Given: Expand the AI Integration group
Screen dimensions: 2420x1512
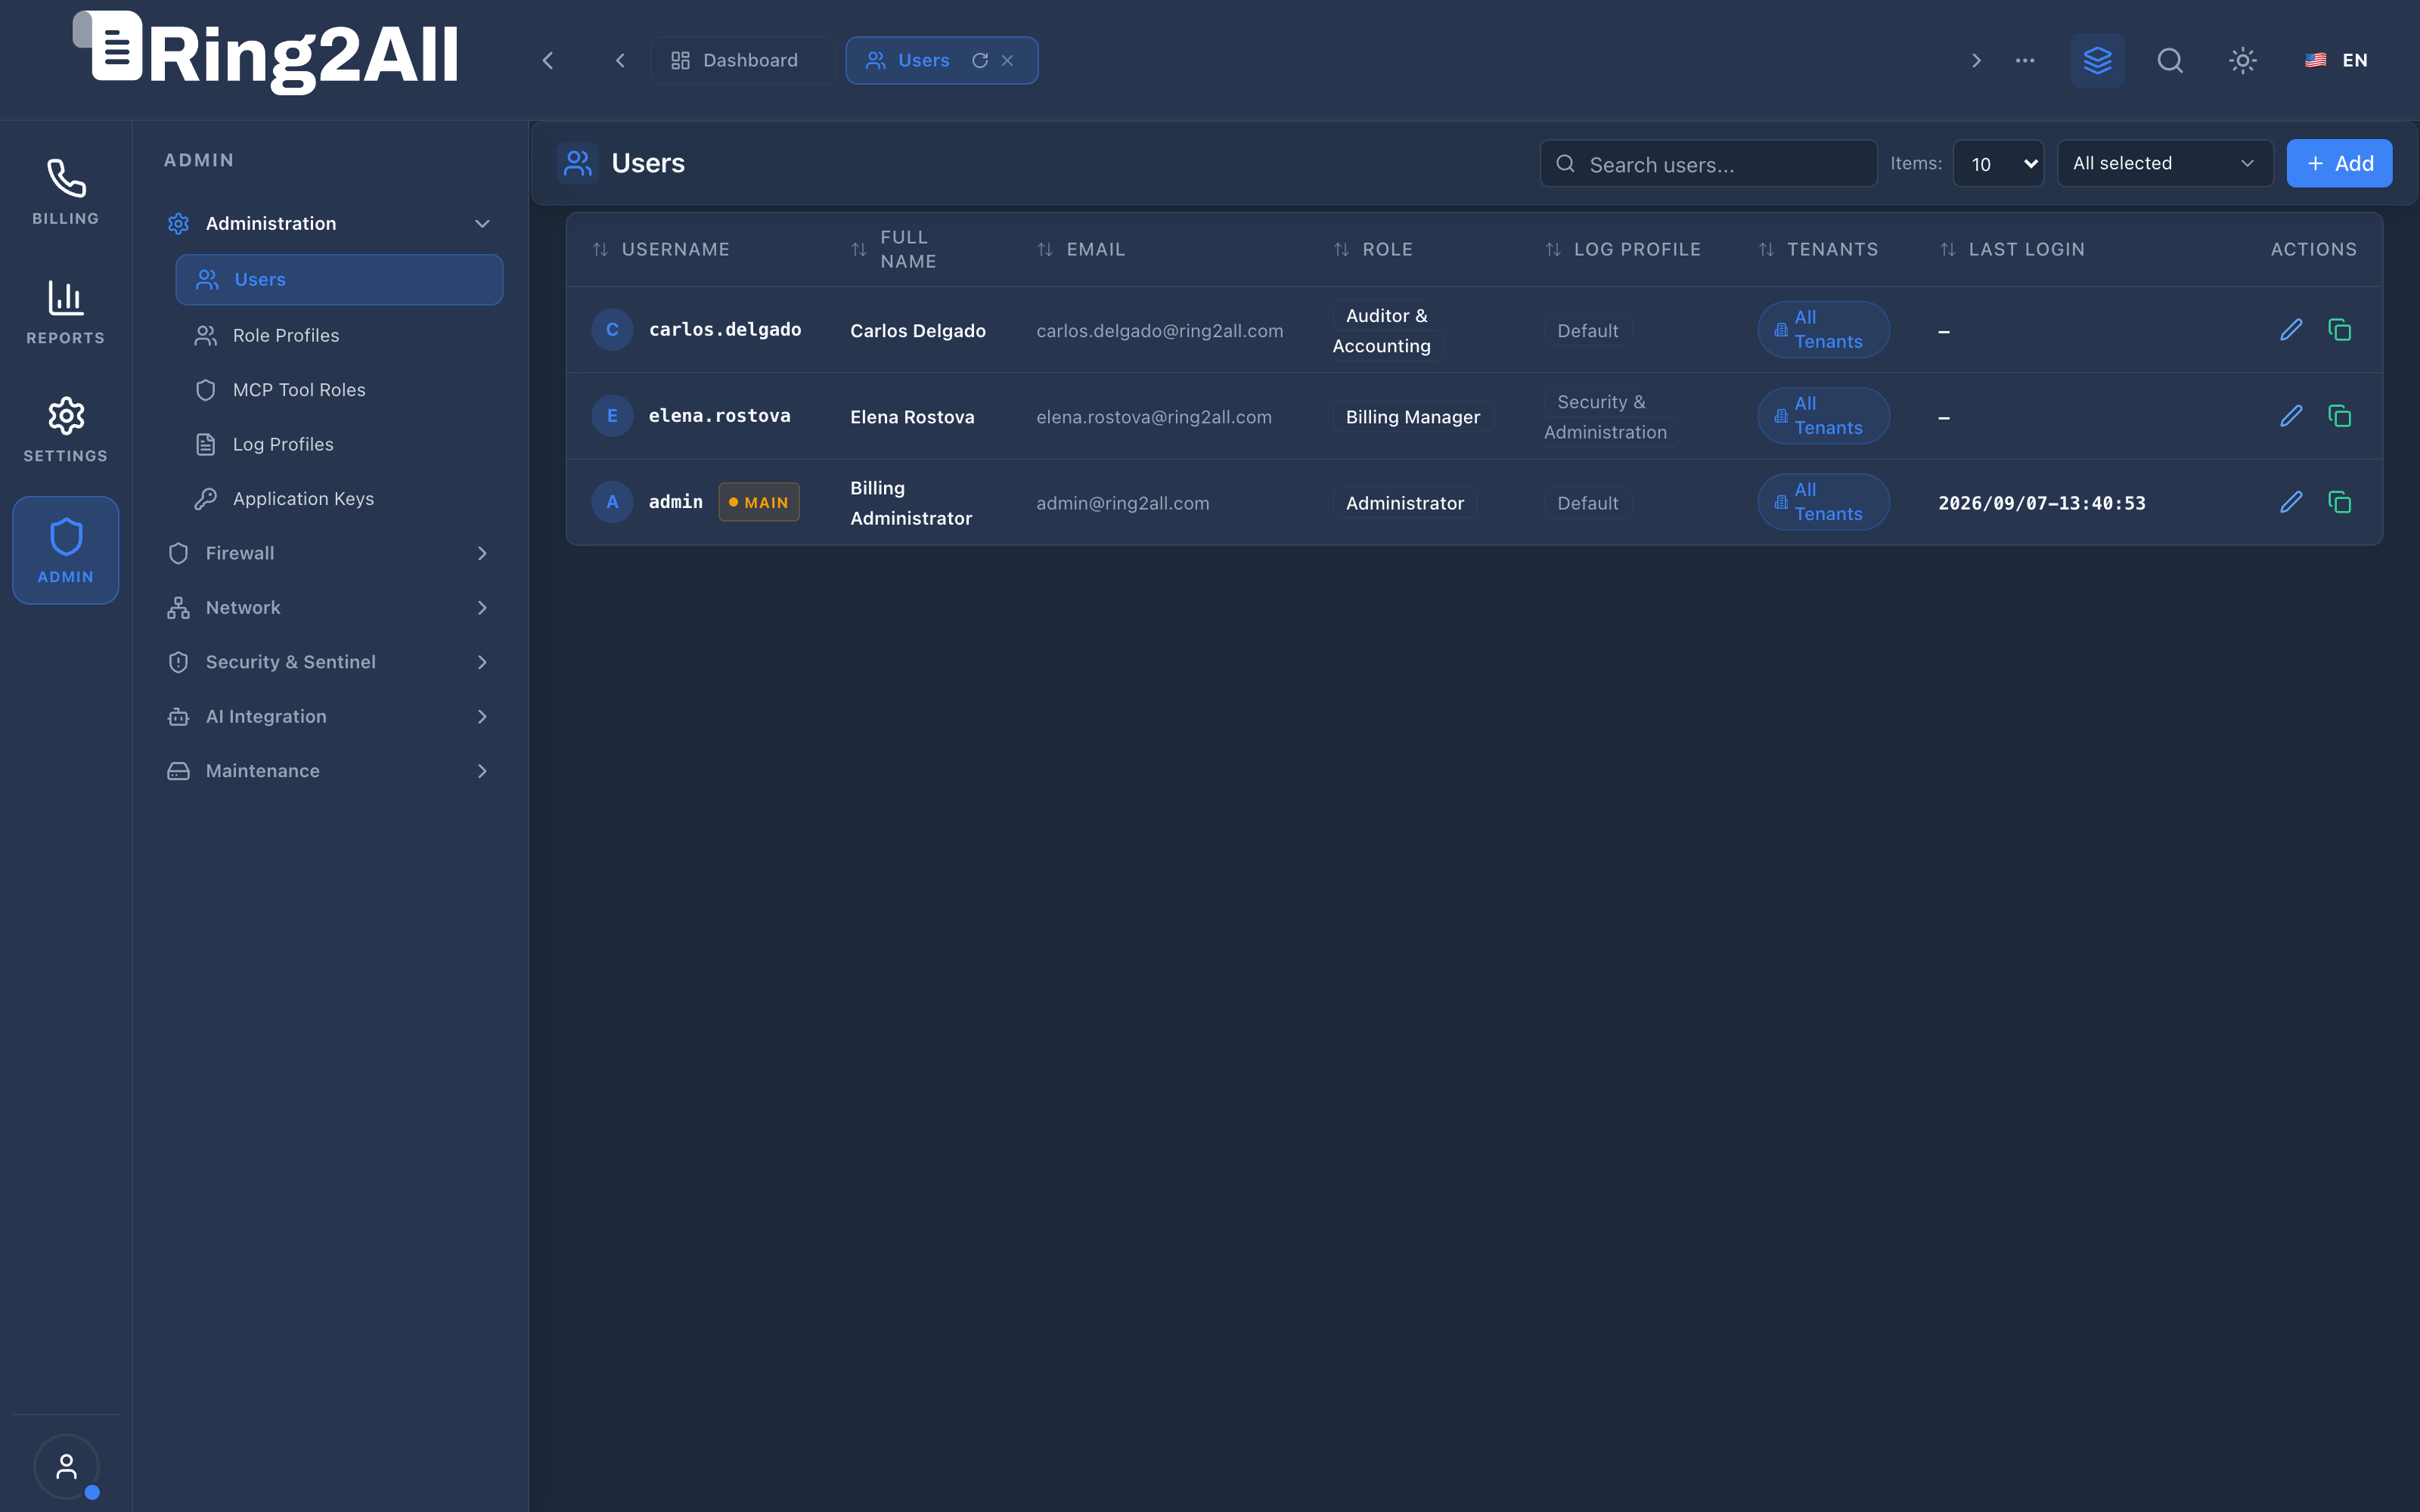Looking at the screenshot, I should (x=330, y=717).
